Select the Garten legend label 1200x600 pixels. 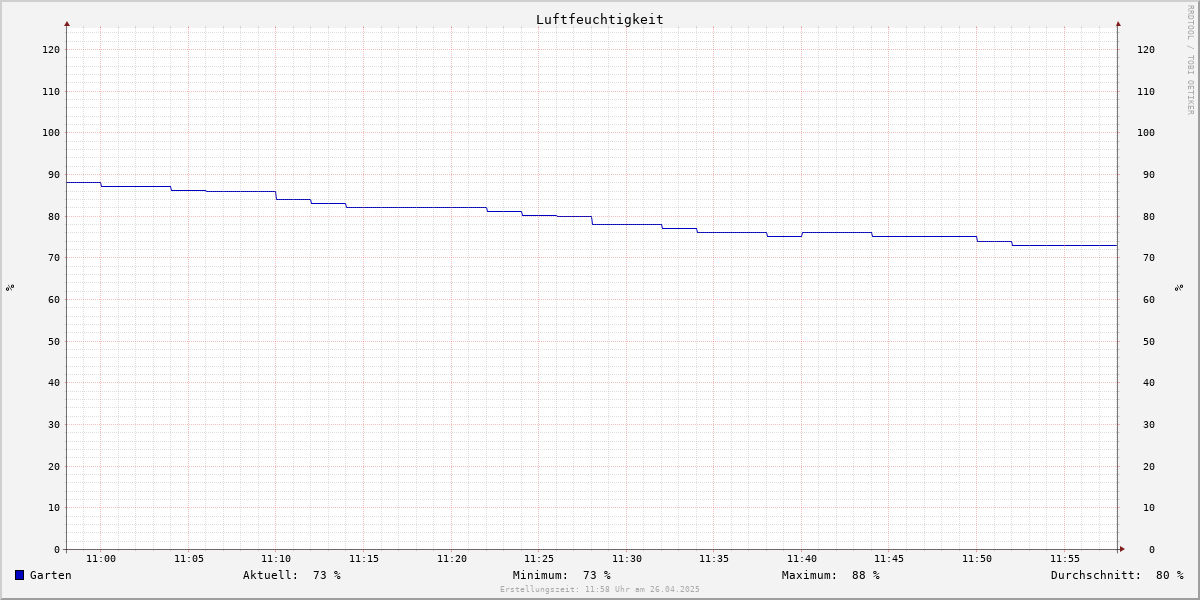pos(51,575)
